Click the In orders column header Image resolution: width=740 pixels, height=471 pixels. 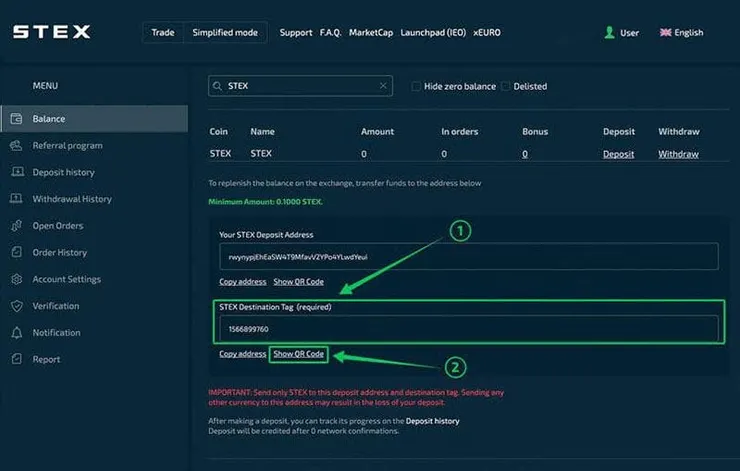click(x=460, y=132)
